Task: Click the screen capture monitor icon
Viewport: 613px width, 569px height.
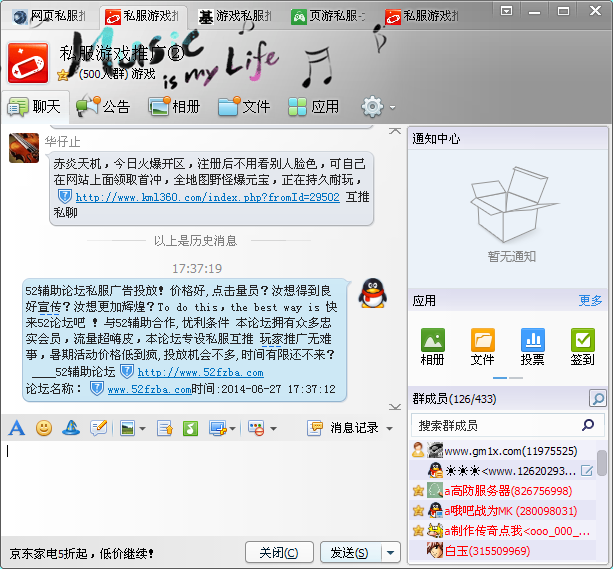Action: 218,428
